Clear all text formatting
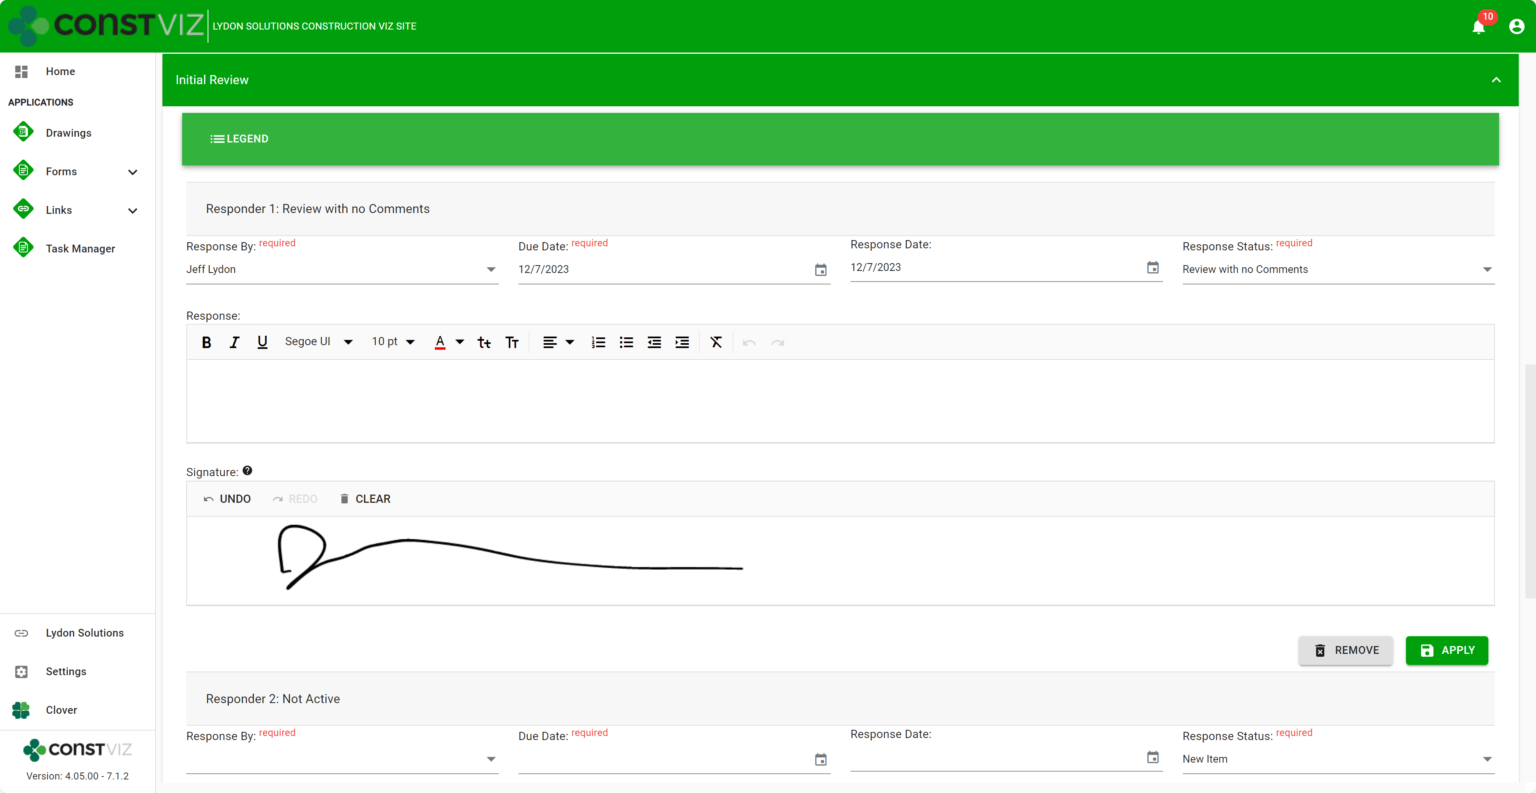Image resolution: width=1536 pixels, height=793 pixels. [x=715, y=342]
